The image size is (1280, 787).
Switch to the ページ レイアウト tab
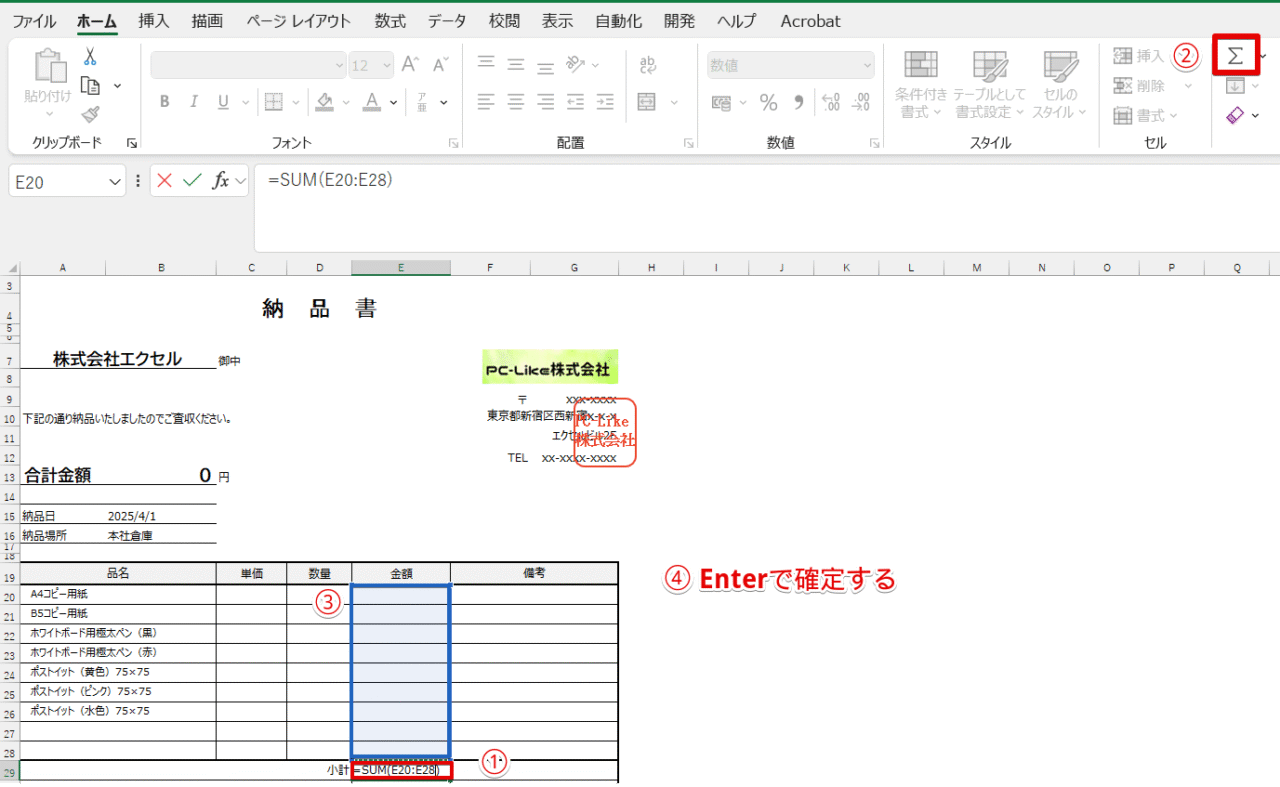(299, 21)
